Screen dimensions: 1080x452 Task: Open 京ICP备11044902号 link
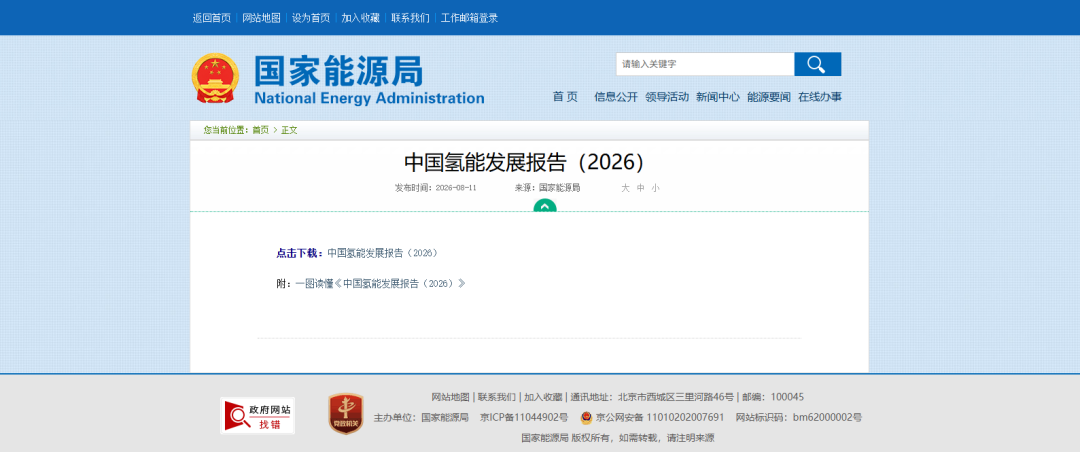point(524,418)
